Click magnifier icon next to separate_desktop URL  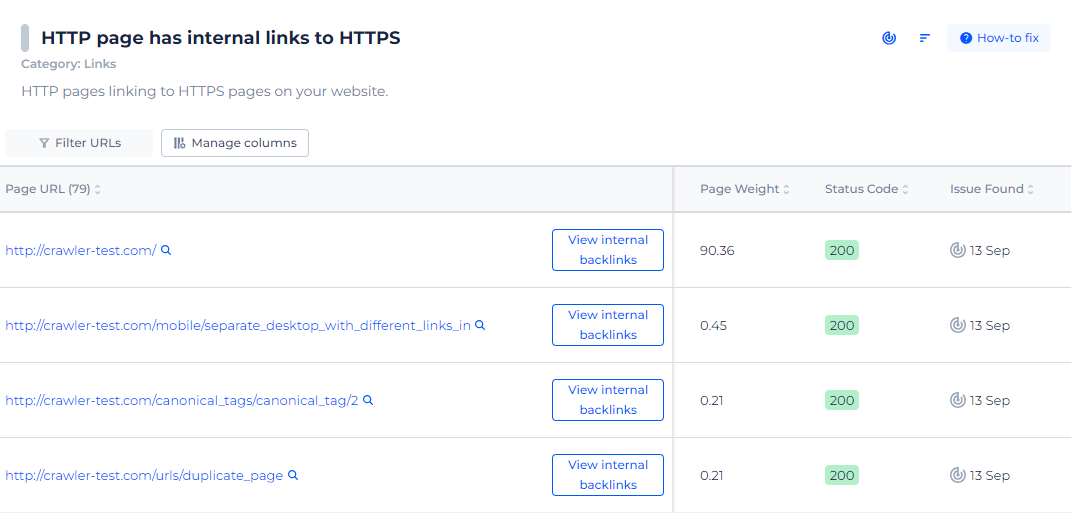[x=480, y=326]
